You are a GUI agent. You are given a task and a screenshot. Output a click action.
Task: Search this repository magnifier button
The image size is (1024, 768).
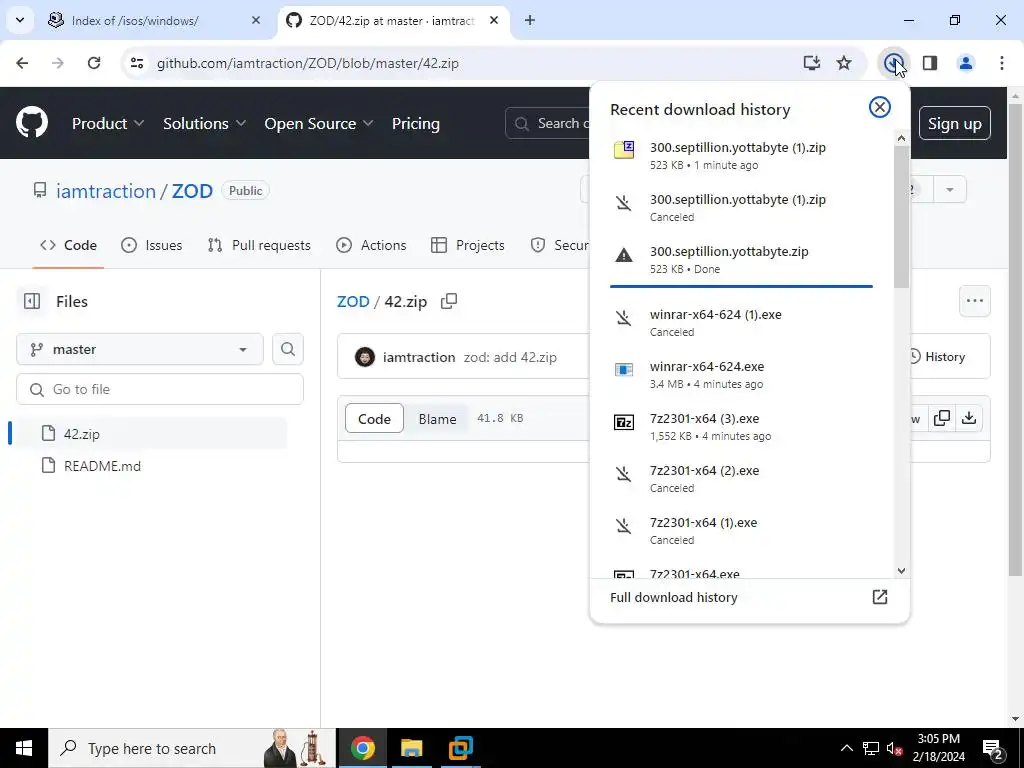(287, 349)
